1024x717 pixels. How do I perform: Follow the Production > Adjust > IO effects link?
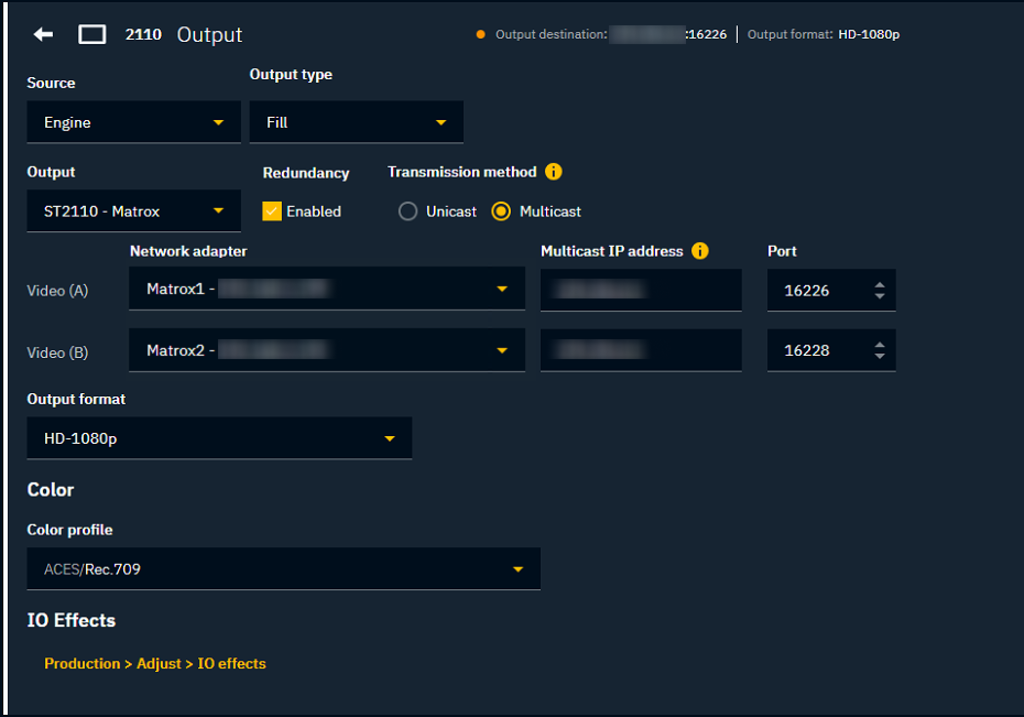click(155, 664)
